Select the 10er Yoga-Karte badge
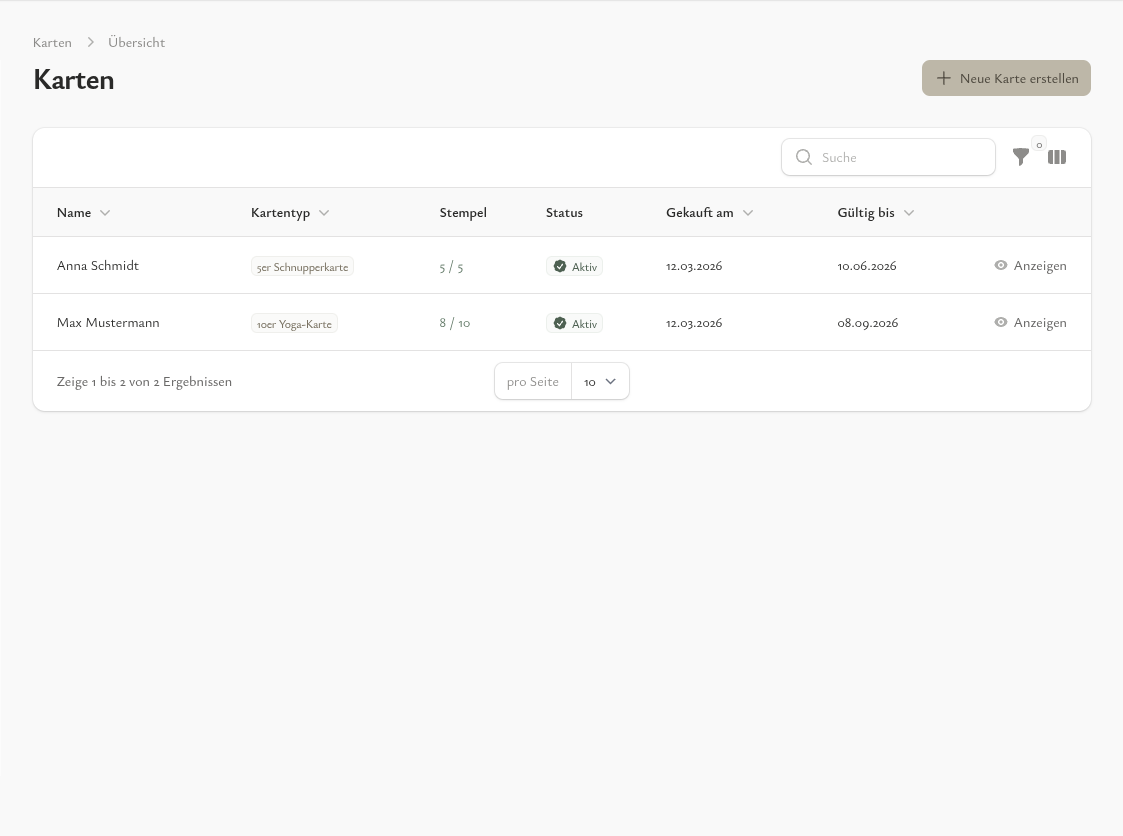1123x836 pixels. click(294, 324)
